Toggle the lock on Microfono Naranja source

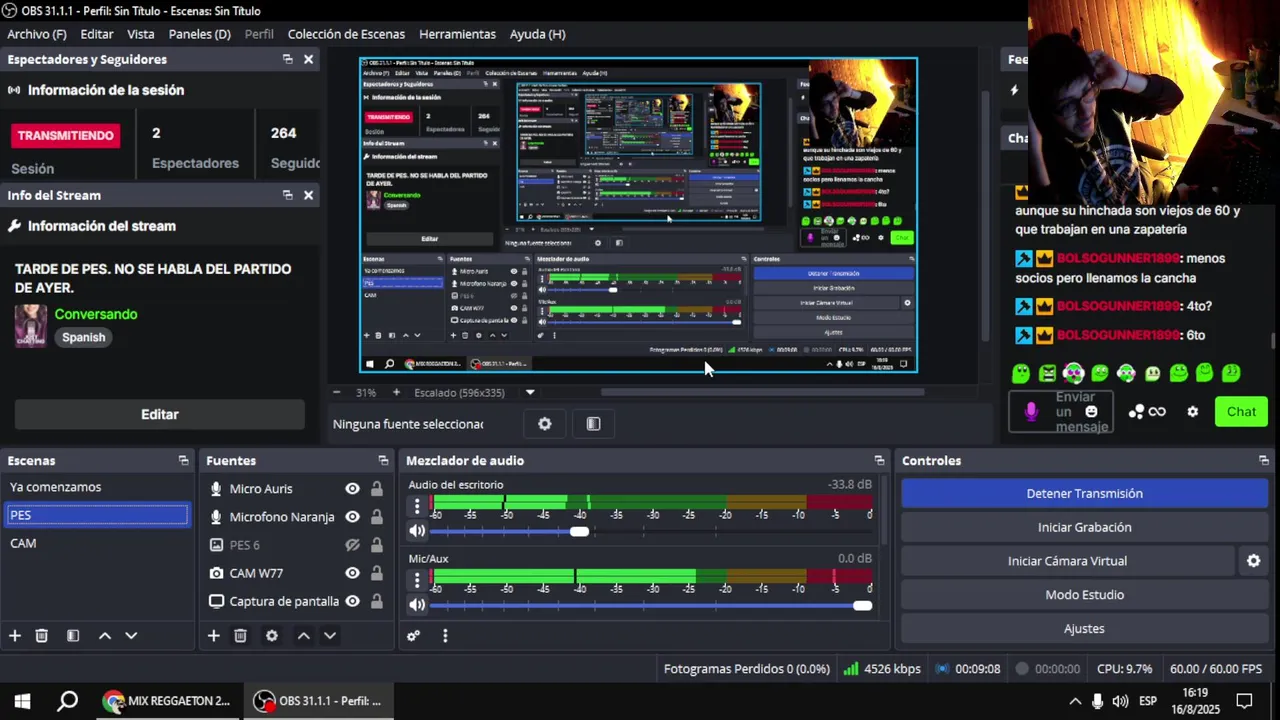click(x=377, y=517)
